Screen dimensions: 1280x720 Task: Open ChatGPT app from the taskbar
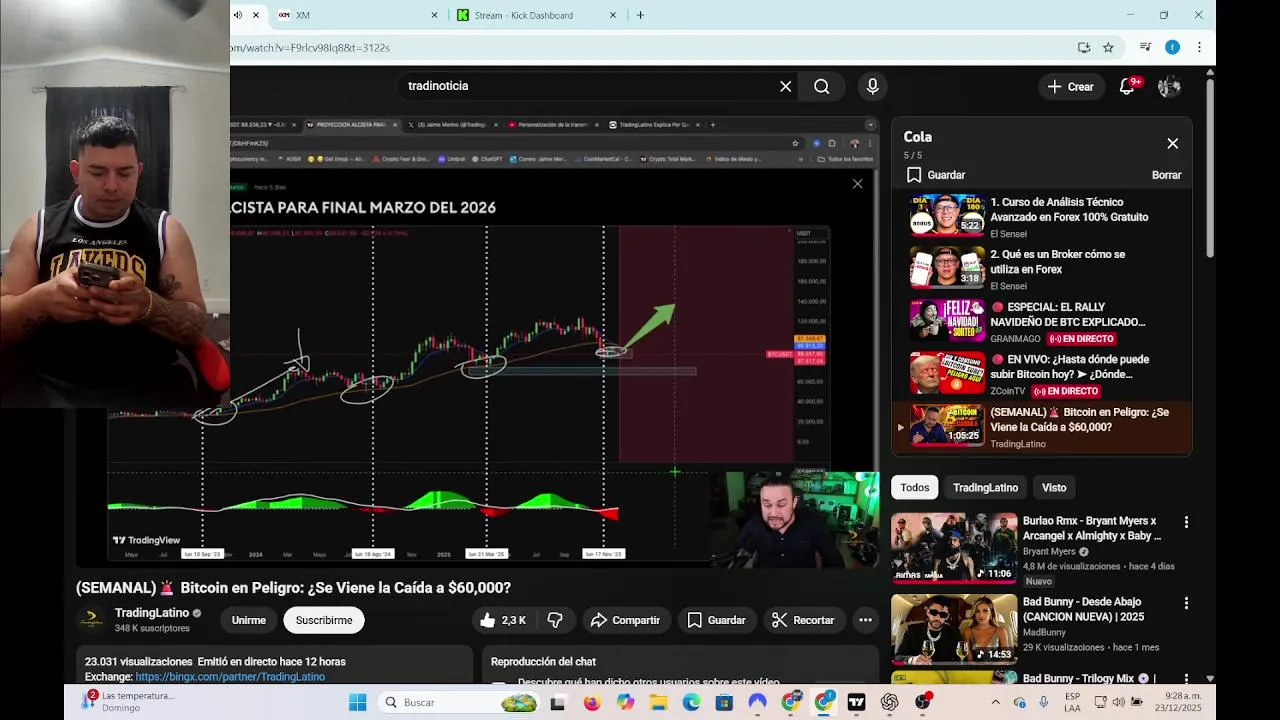pos(889,702)
